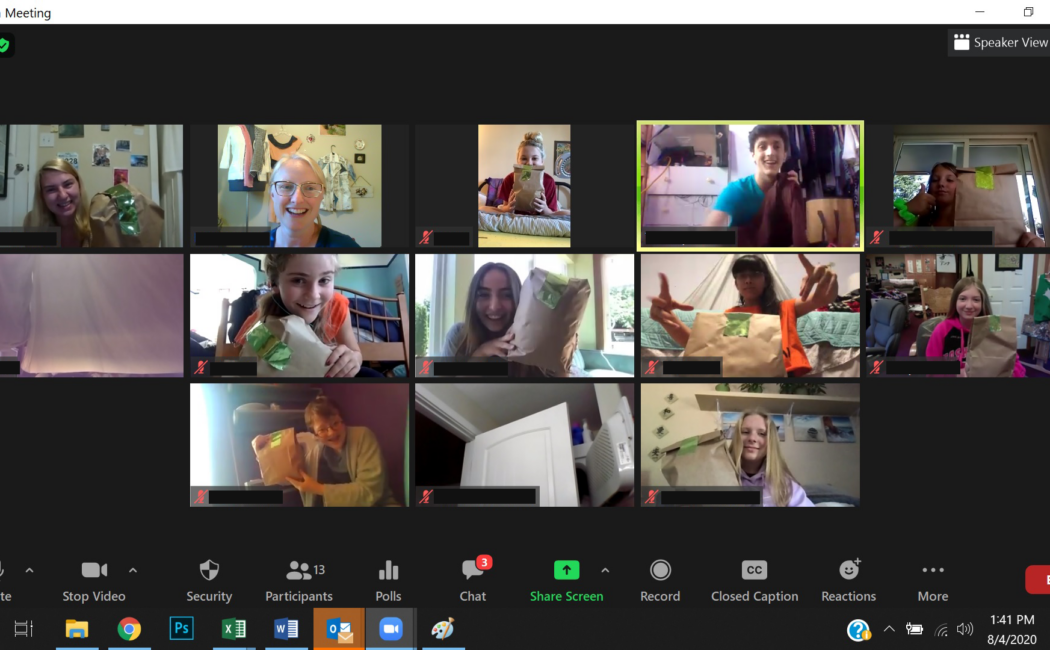Launch the Polls window
This screenshot has height=650, width=1050.
(x=388, y=580)
